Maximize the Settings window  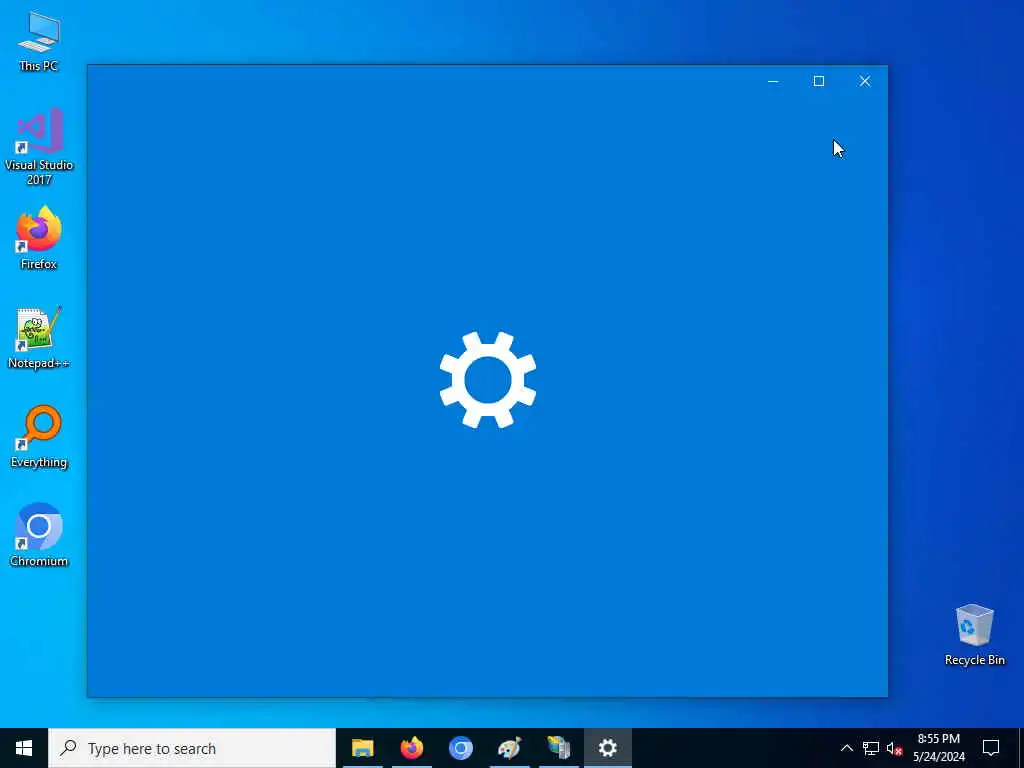818,81
